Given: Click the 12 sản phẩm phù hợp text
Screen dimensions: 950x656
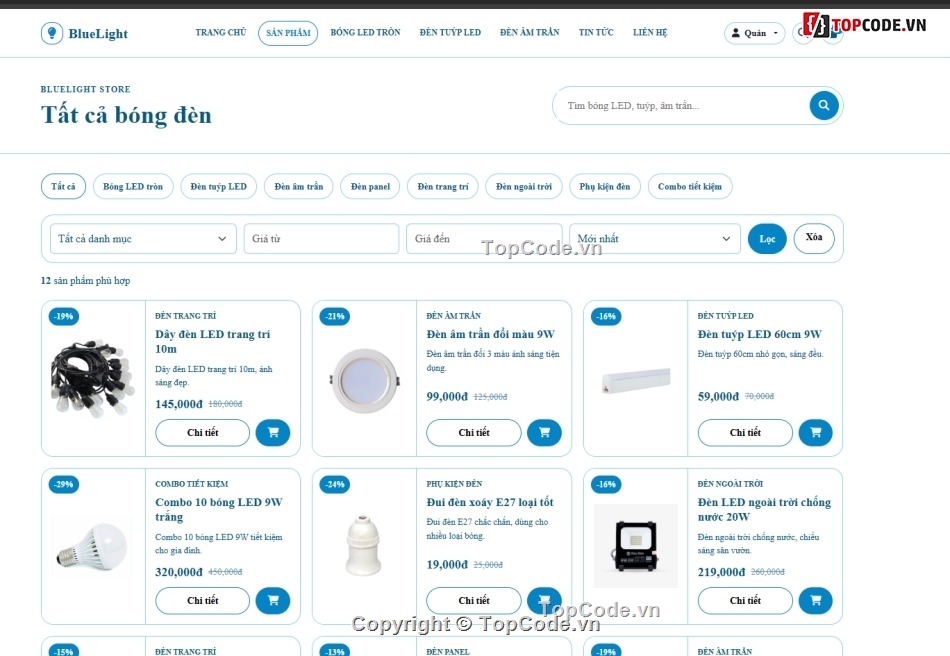Looking at the screenshot, I should [85, 280].
